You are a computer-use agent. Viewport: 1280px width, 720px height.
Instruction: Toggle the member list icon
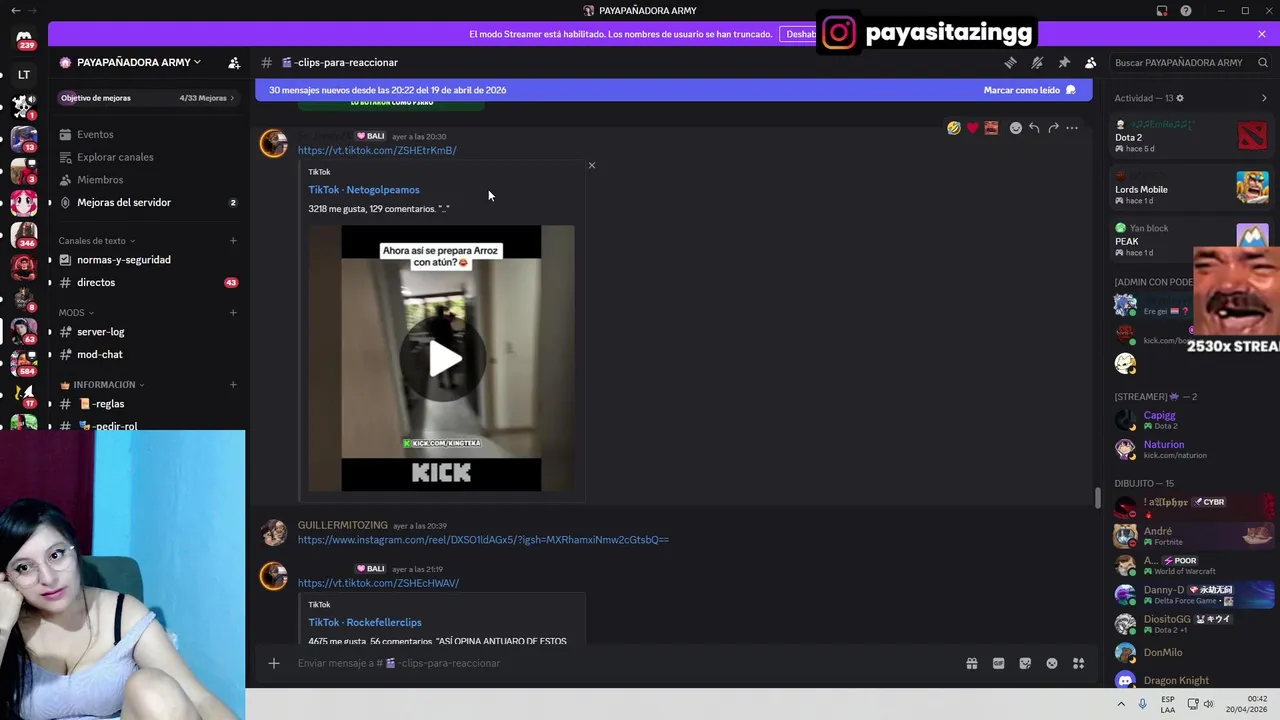[1091, 62]
